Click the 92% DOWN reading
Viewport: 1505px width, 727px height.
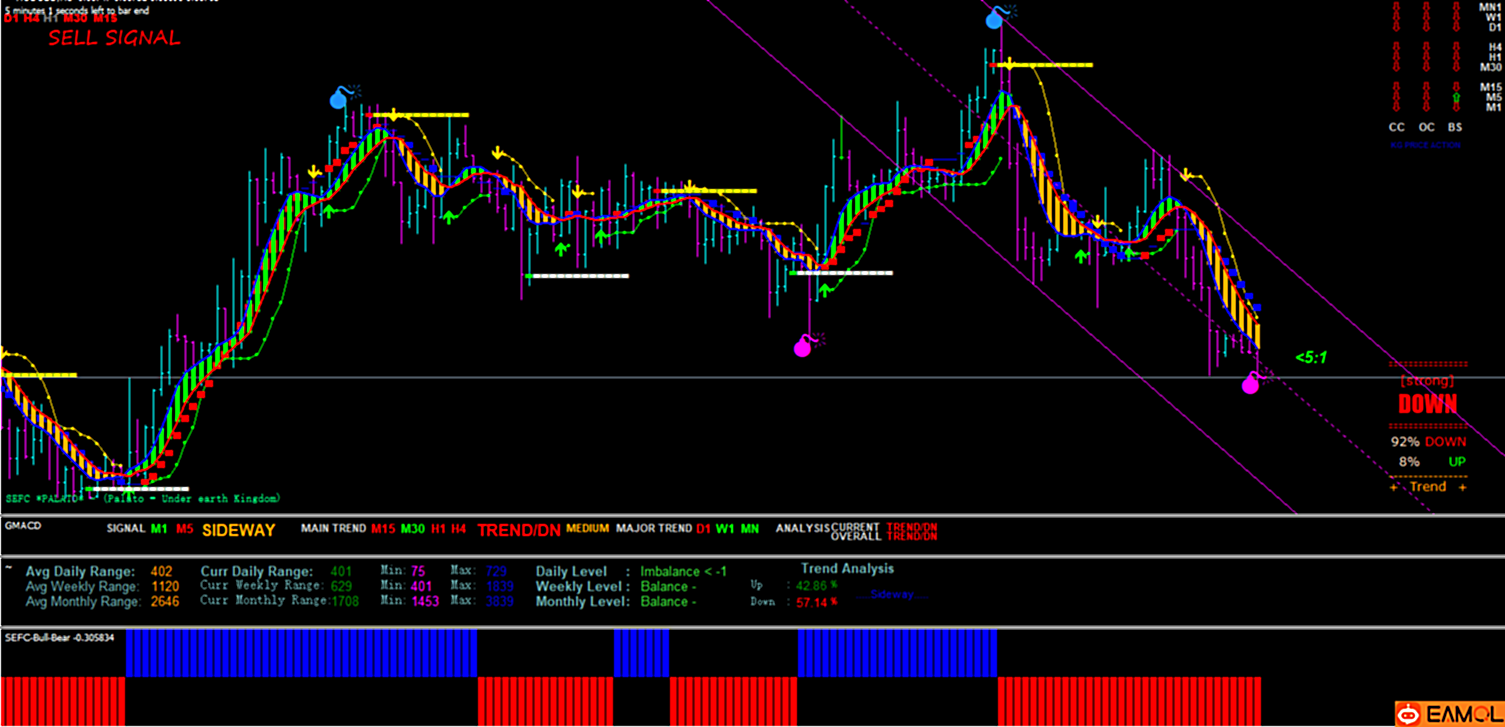1427,441
